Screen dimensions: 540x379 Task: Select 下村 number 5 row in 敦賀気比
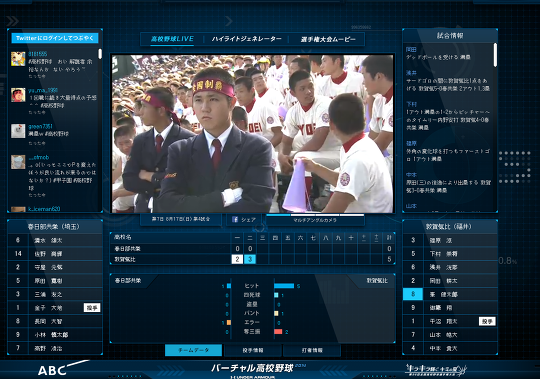(x=450, y=254)
